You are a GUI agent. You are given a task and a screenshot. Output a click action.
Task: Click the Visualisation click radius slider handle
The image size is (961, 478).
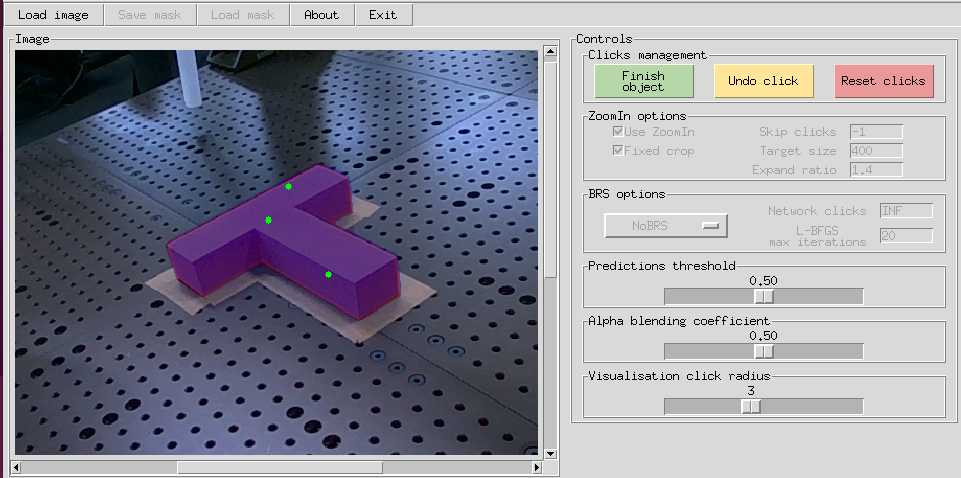click(751, 406)
